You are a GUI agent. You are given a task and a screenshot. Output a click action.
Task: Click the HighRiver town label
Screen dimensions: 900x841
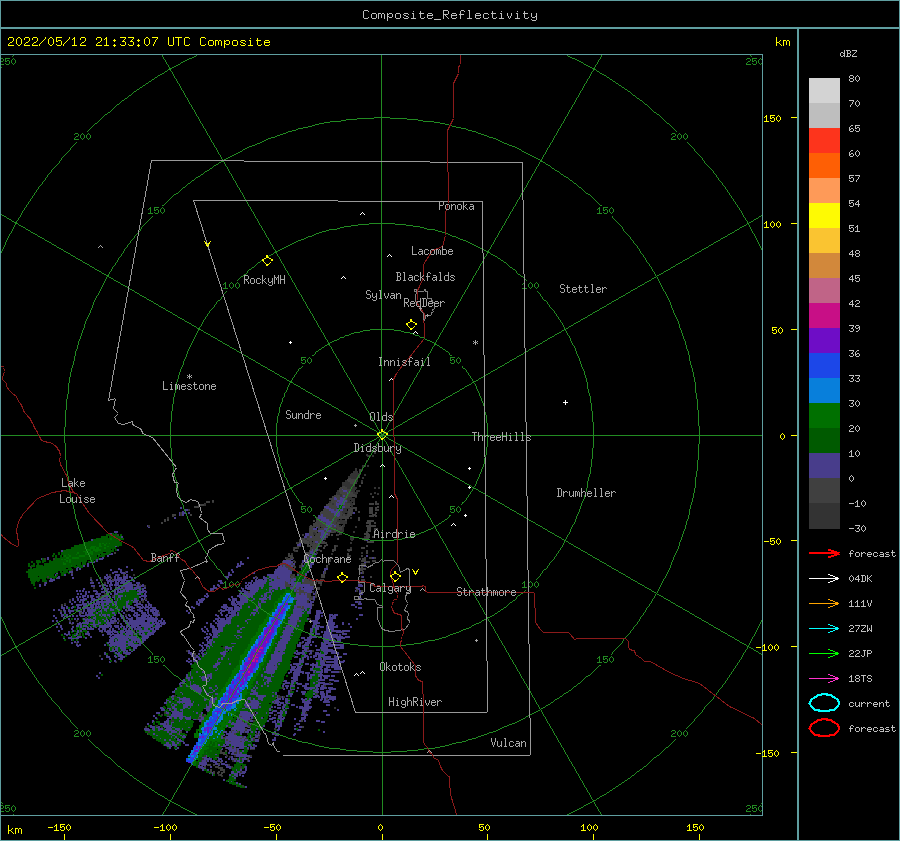point(415,702)
